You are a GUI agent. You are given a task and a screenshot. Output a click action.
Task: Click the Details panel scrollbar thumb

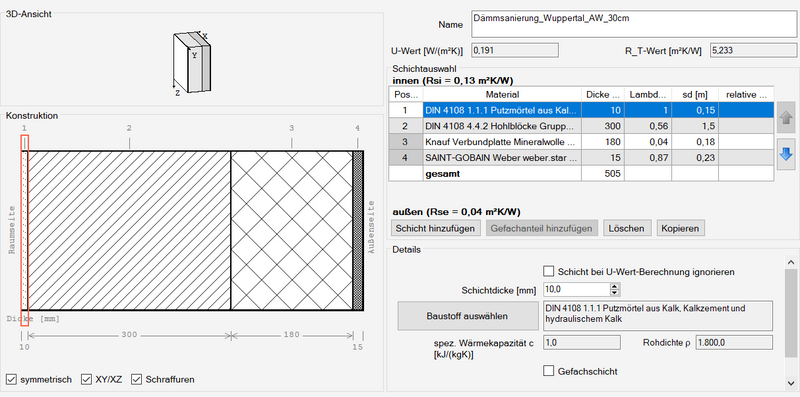[790, 313]
